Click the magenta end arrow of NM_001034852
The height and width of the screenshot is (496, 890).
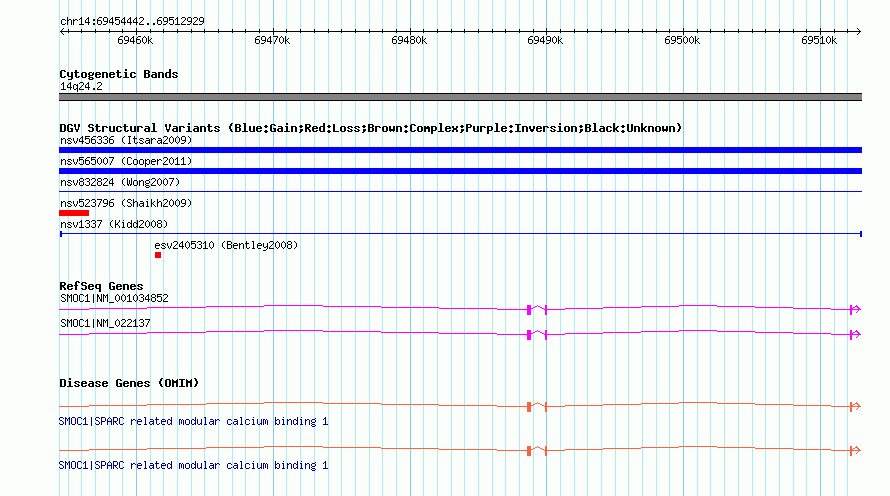[x=855, y=309]
